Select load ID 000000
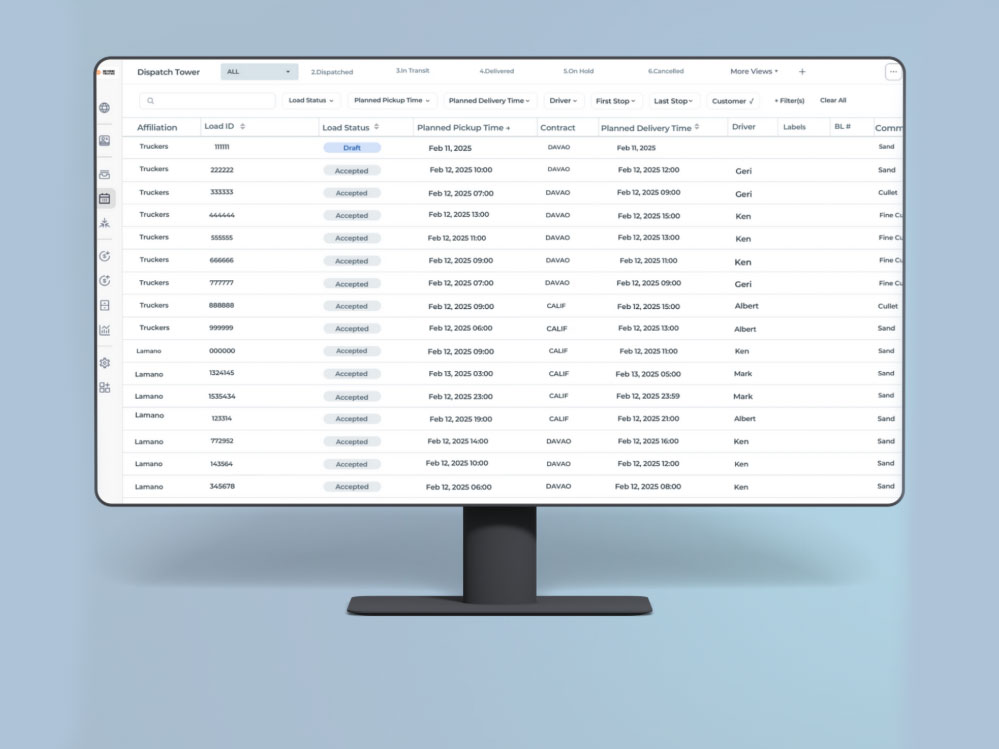Viewport: 999px width, 749px height. (x=222, y=351)
